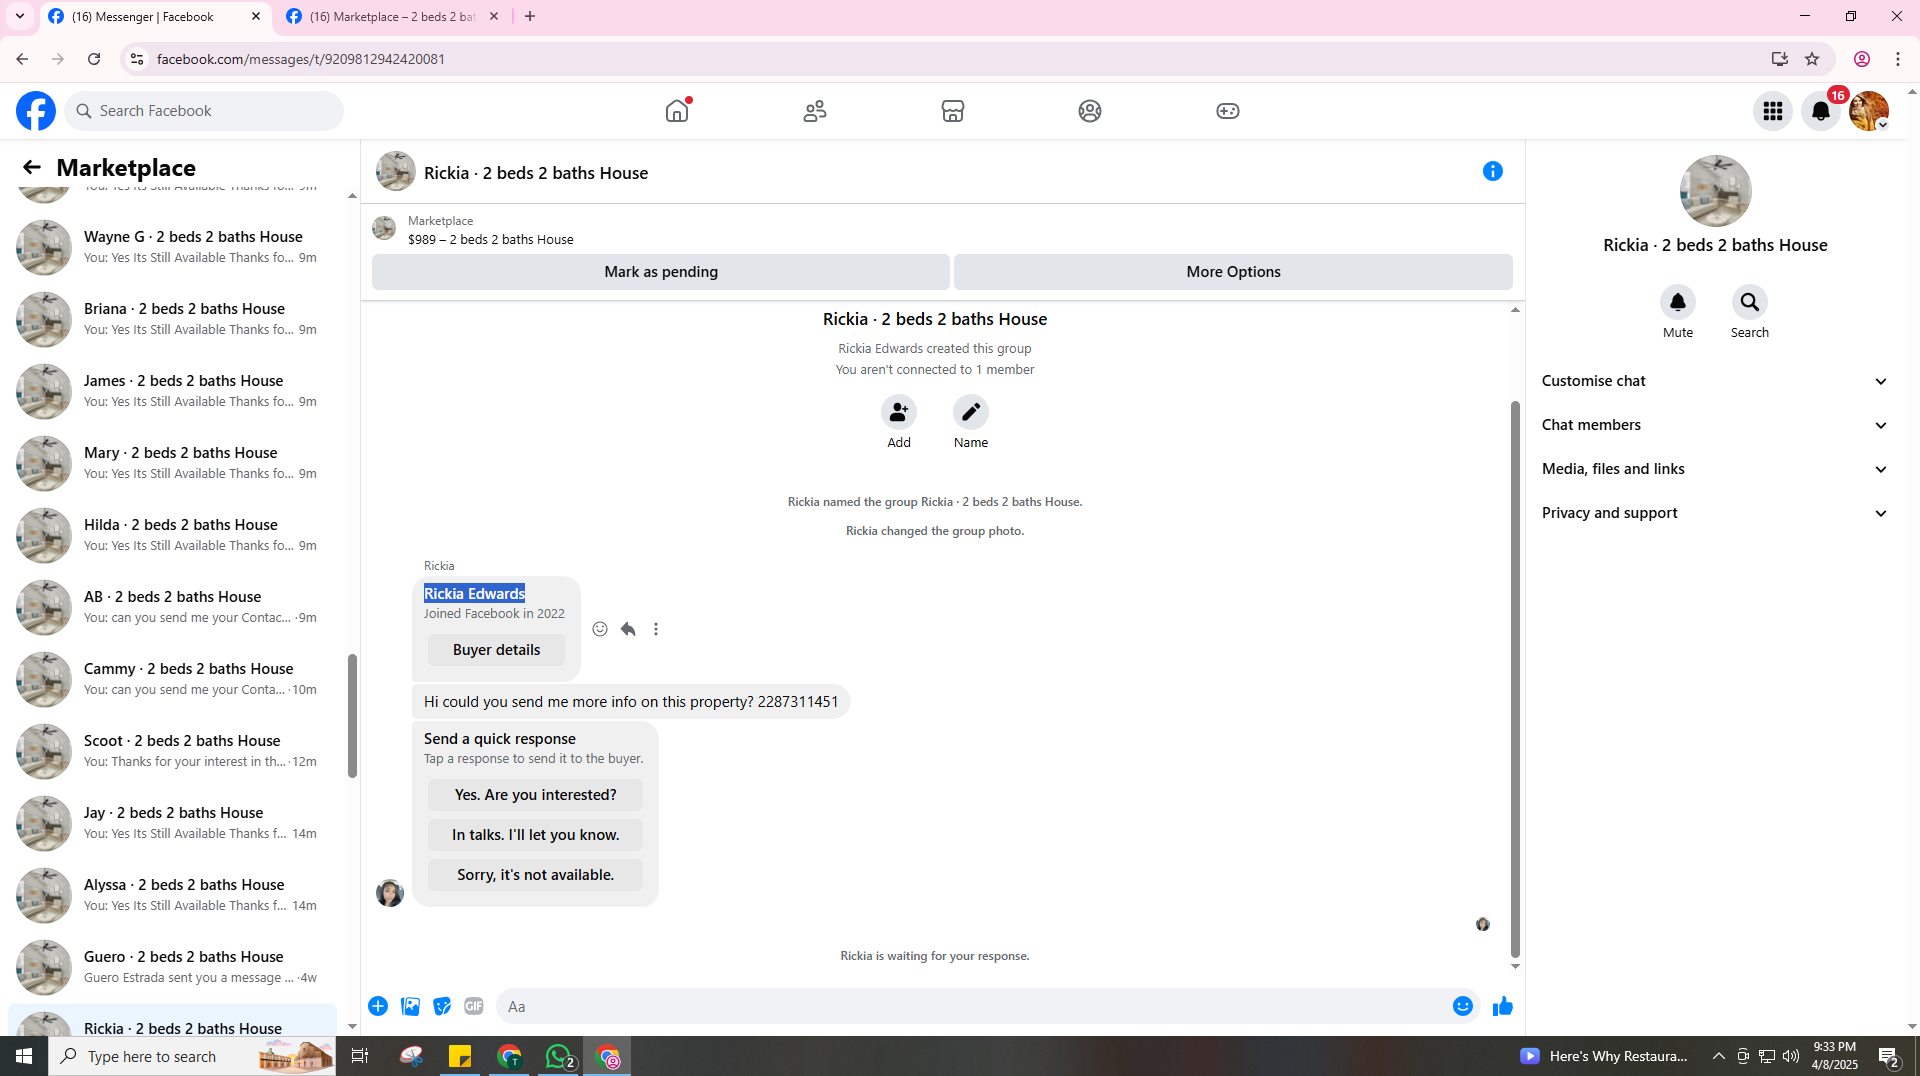Send quick response Yes. Are you interested?
Viewport: 1920px width, 1076px height.
click(535, 795)
